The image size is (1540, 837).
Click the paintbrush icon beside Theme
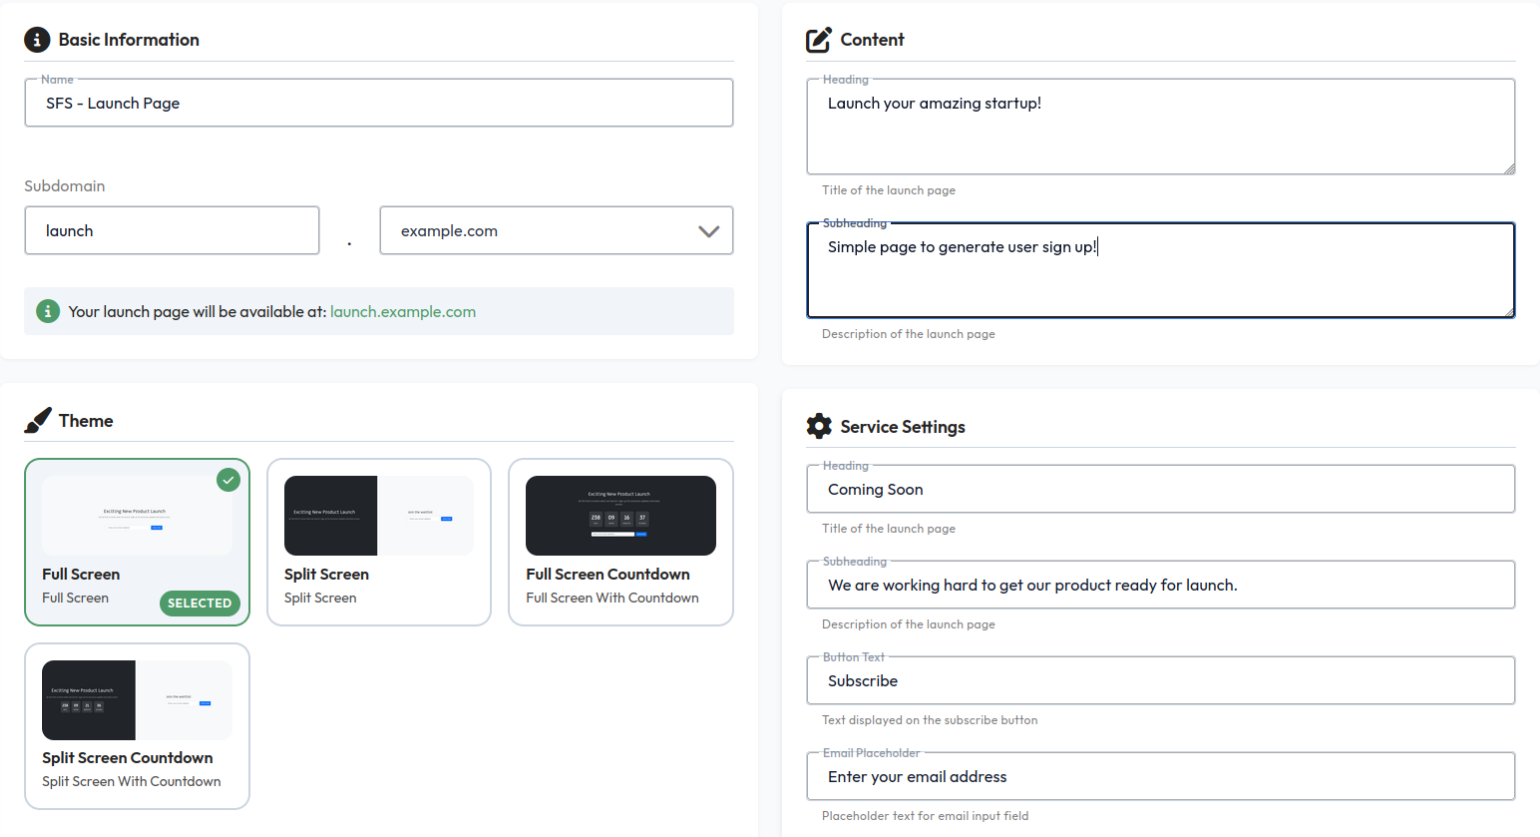tap(36, 420)
